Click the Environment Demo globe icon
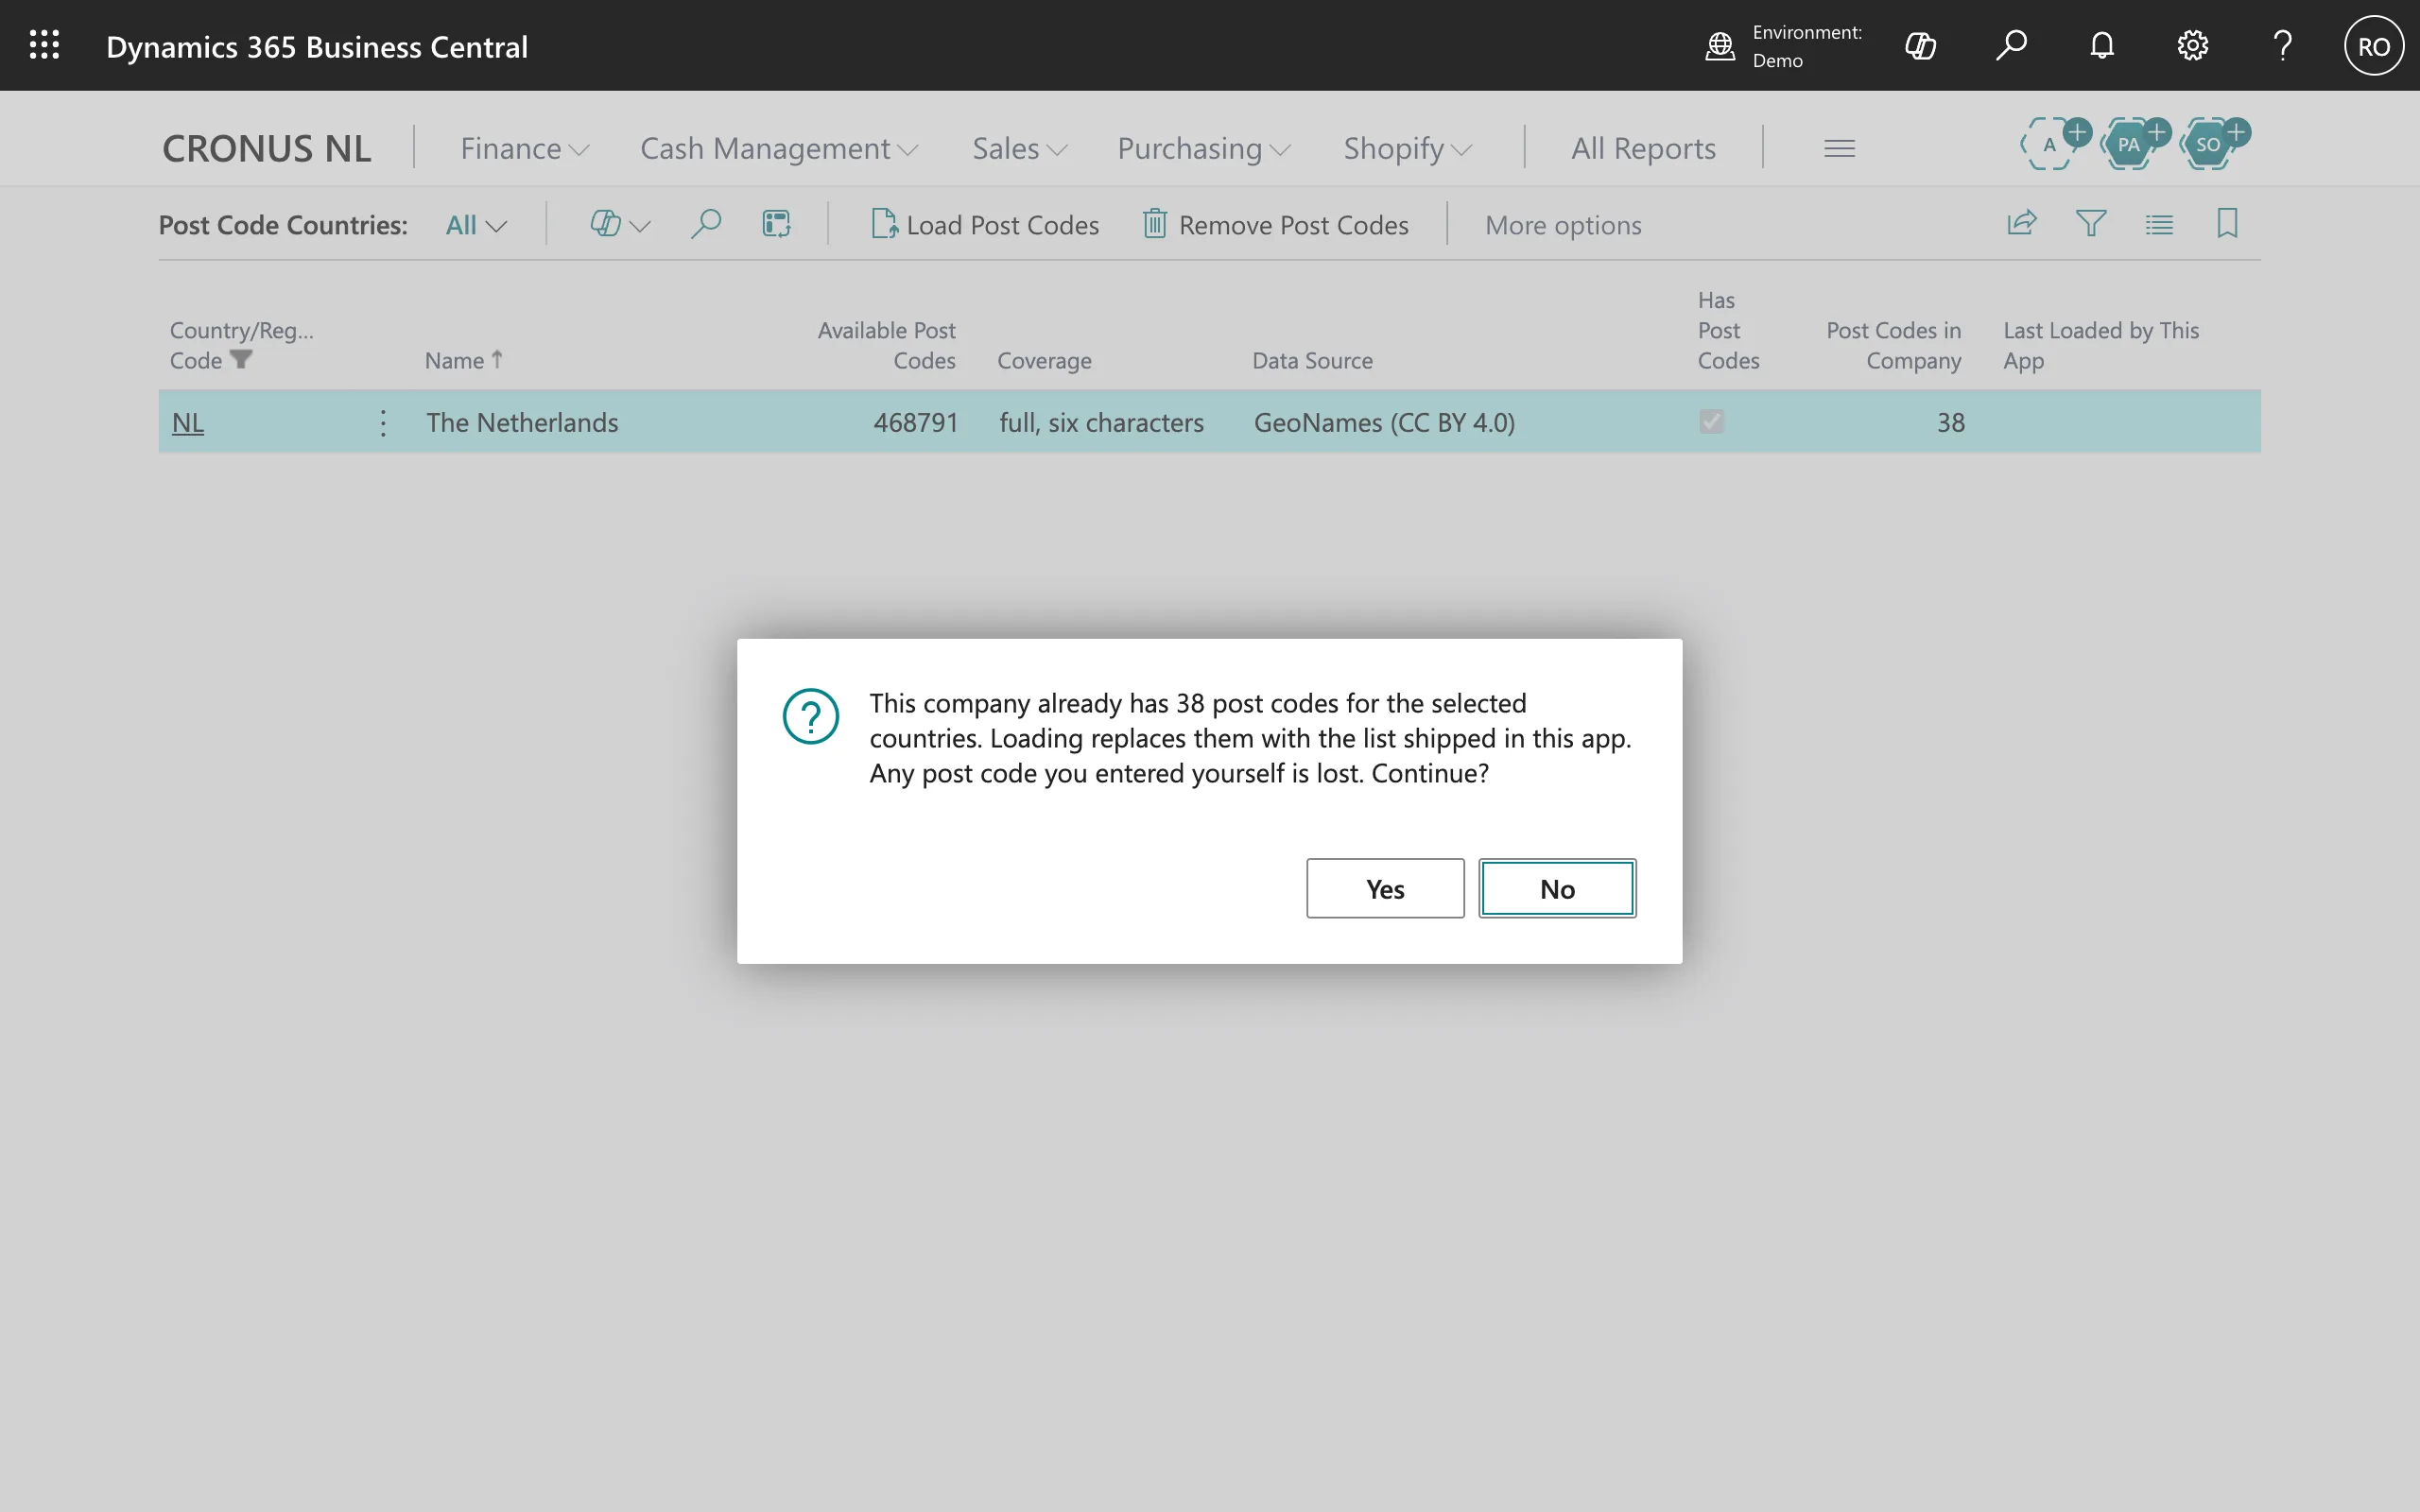This screenshot has height=1512, width=2420. coord(1719,46)
